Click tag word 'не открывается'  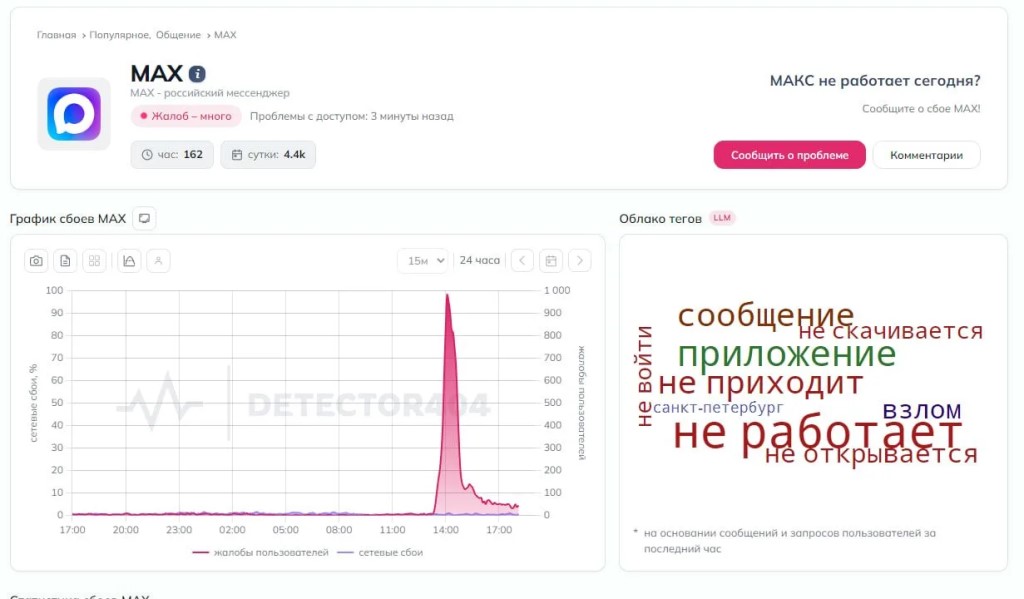tap(871, 453)
